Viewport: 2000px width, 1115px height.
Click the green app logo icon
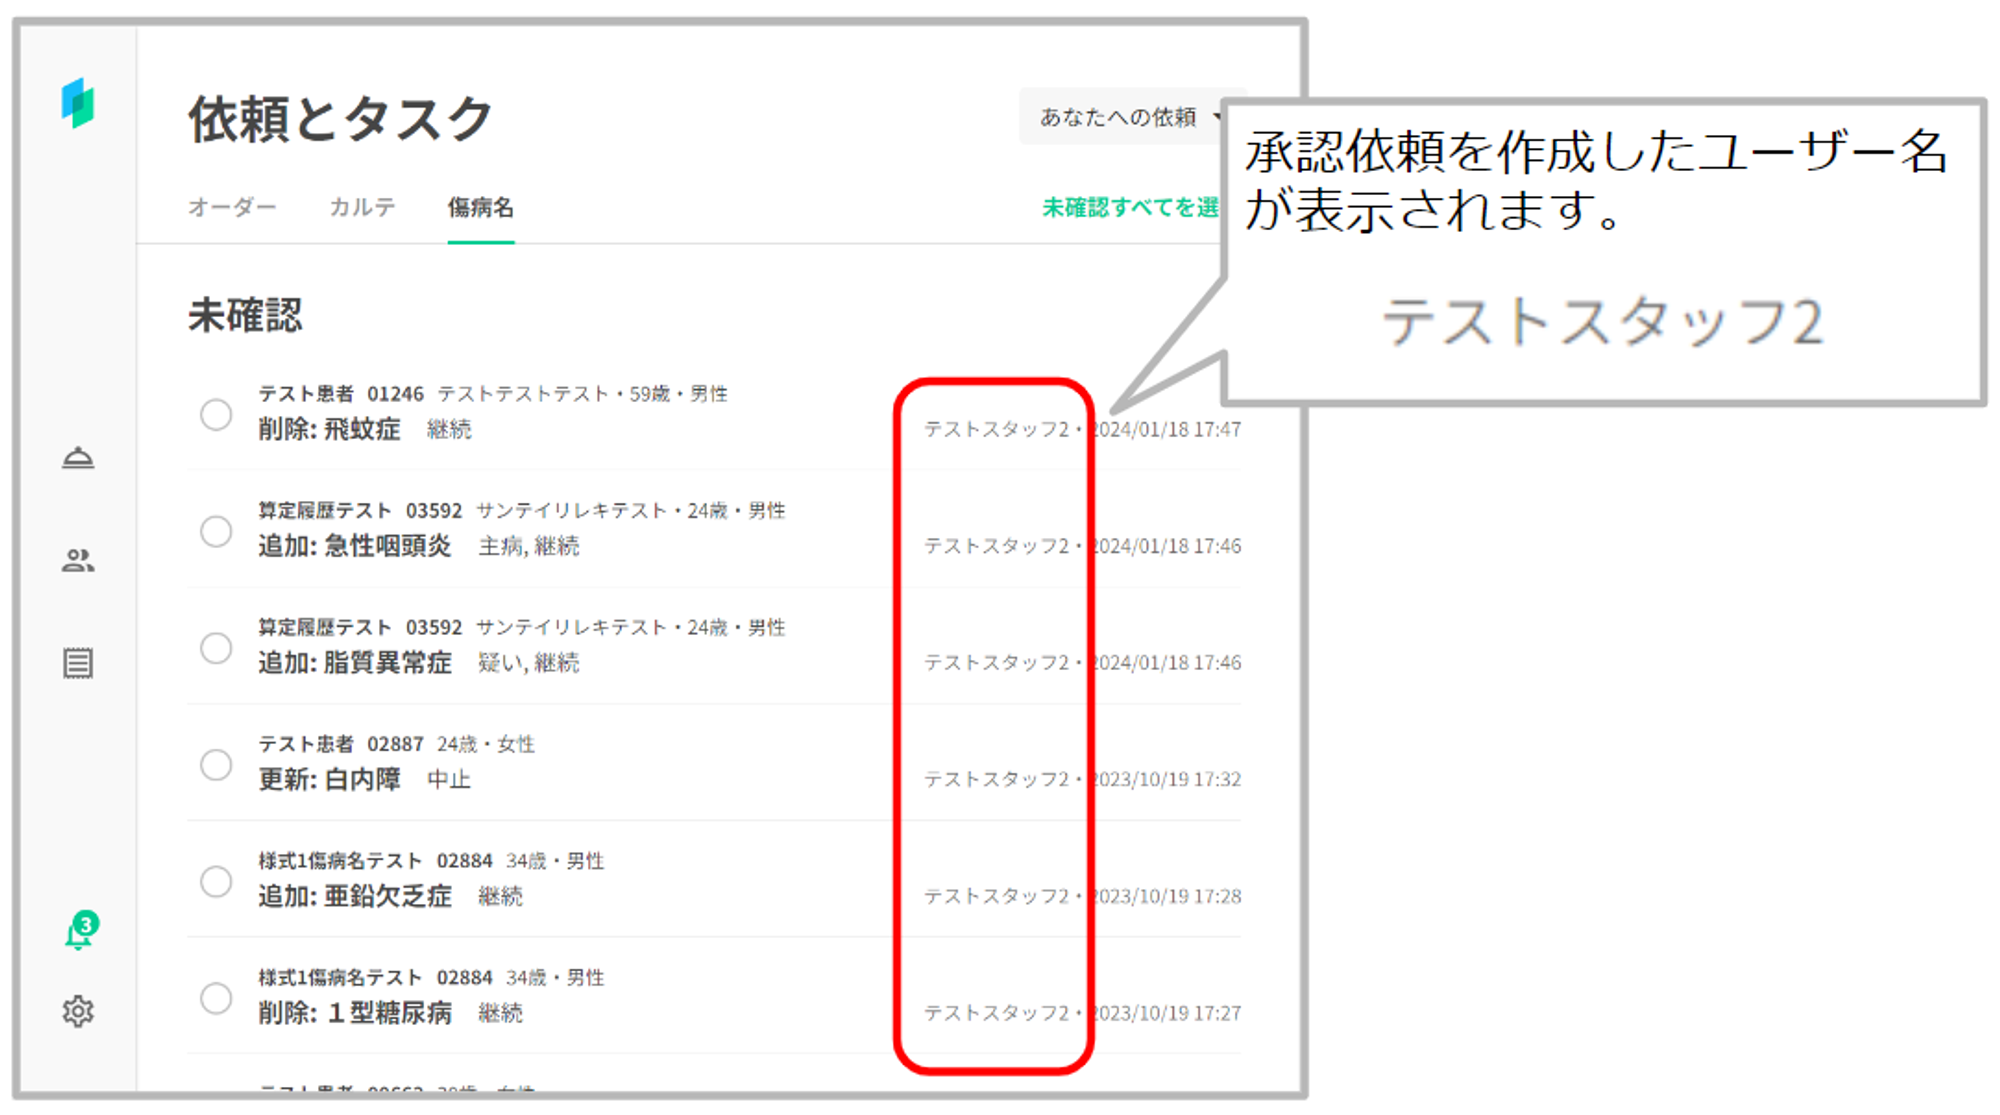coord(77,103)
